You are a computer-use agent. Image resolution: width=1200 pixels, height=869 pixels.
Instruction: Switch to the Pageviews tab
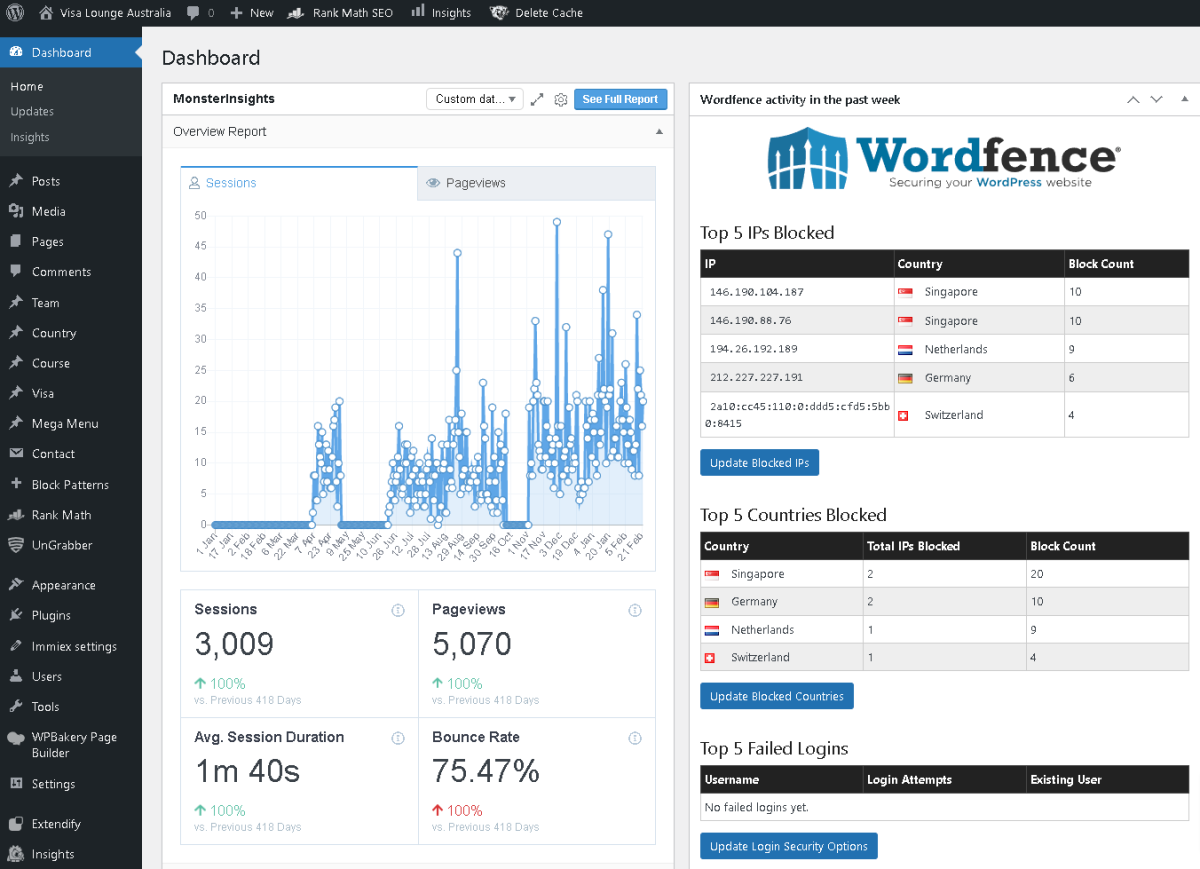536,183
